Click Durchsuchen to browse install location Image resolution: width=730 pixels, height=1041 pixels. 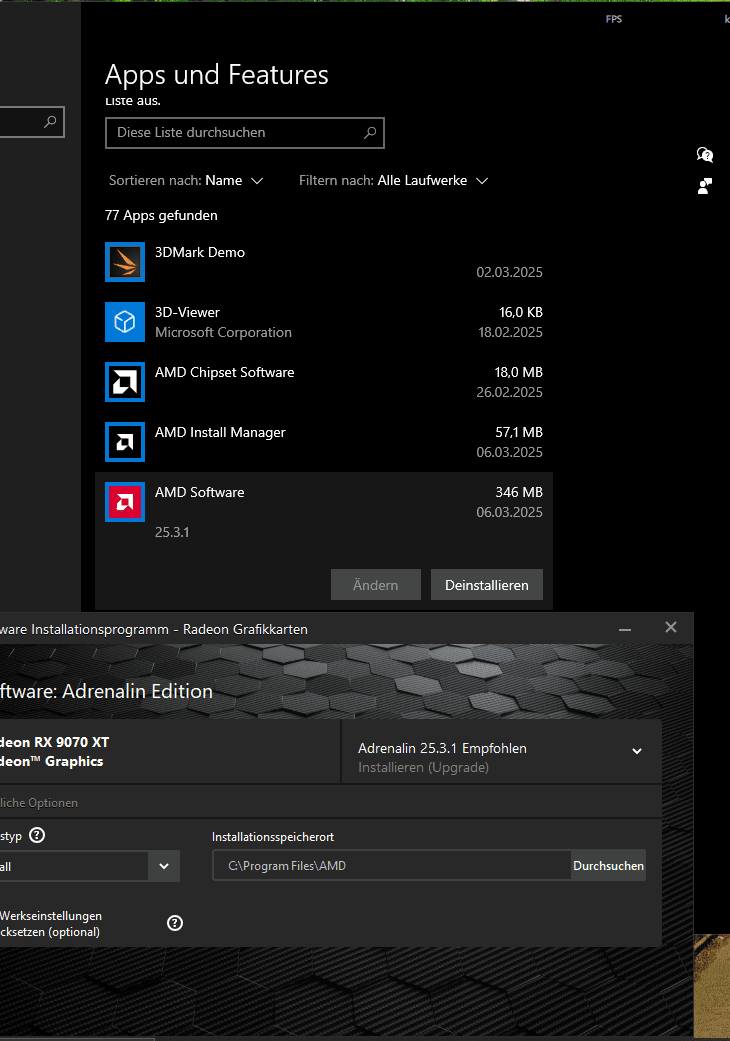coord(608,866)
